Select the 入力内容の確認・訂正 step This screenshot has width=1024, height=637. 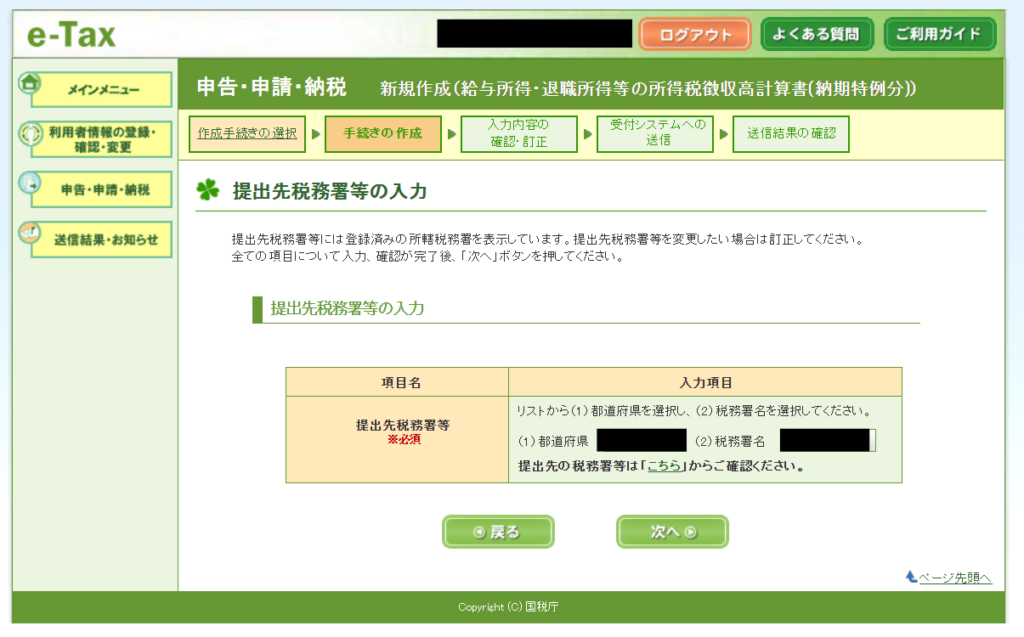[x=519, y=134]
